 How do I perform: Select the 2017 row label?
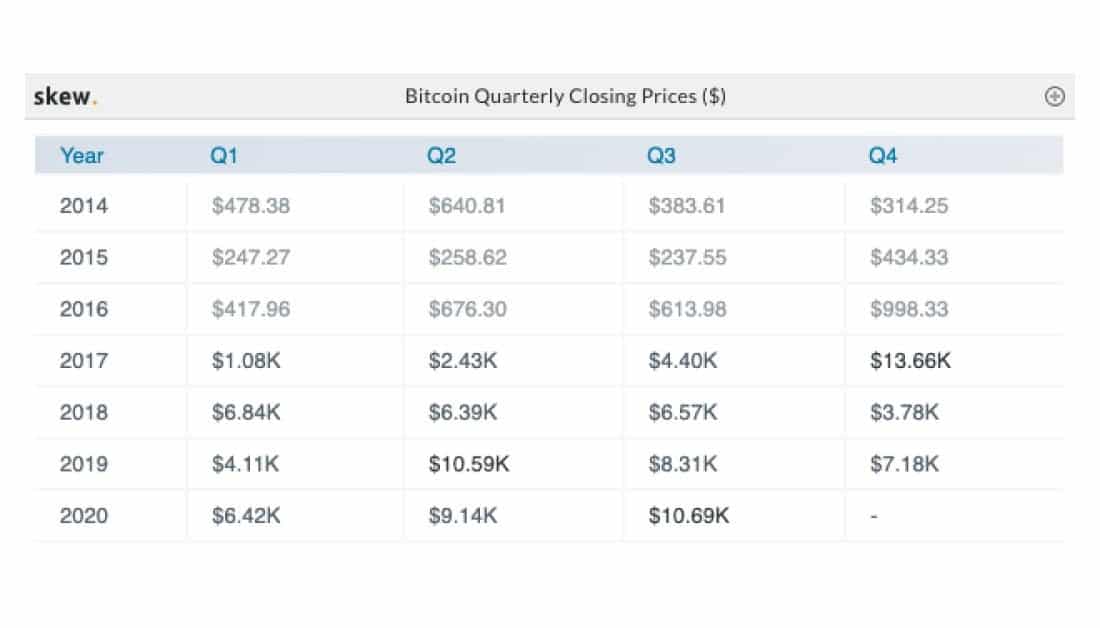[84, 361]
